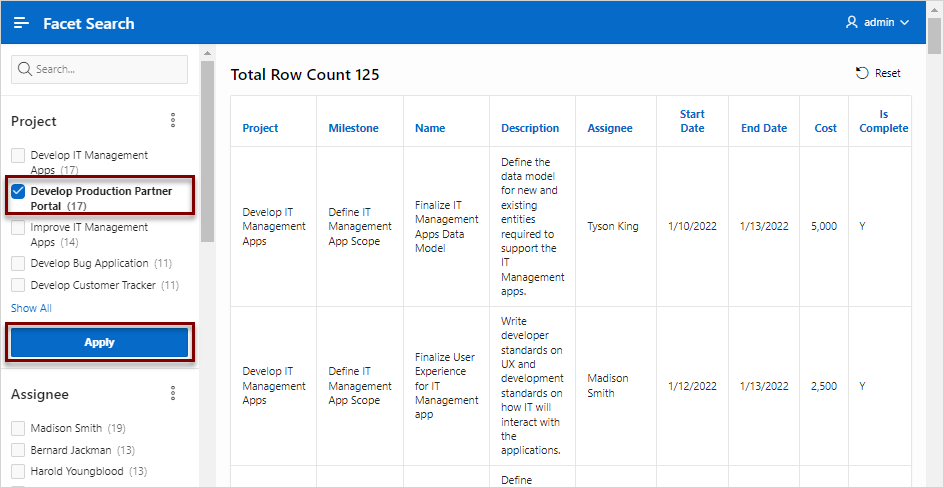Sort by Milestone column header

pos(353,128)
